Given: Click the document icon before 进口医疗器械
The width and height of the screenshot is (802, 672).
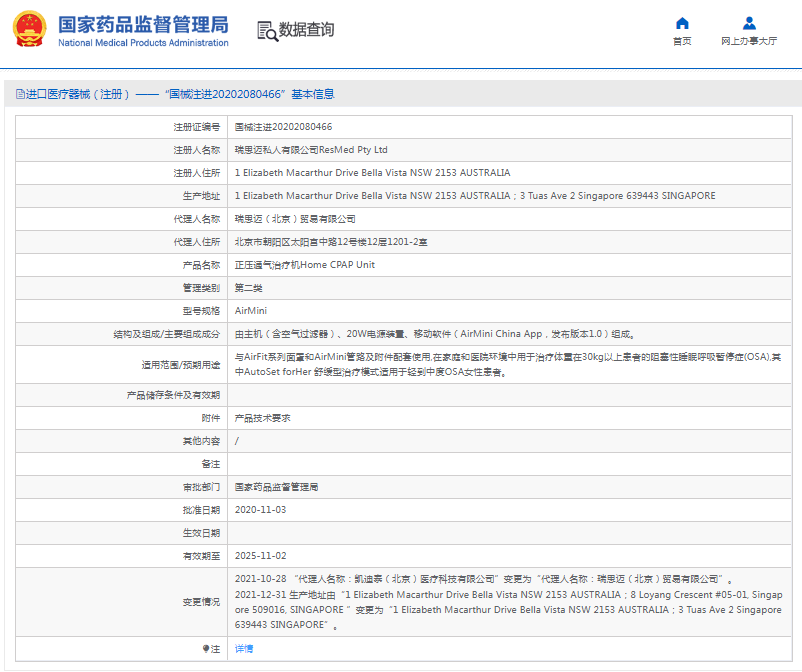Looking at the screenshot, I should [x=20, y=94].
